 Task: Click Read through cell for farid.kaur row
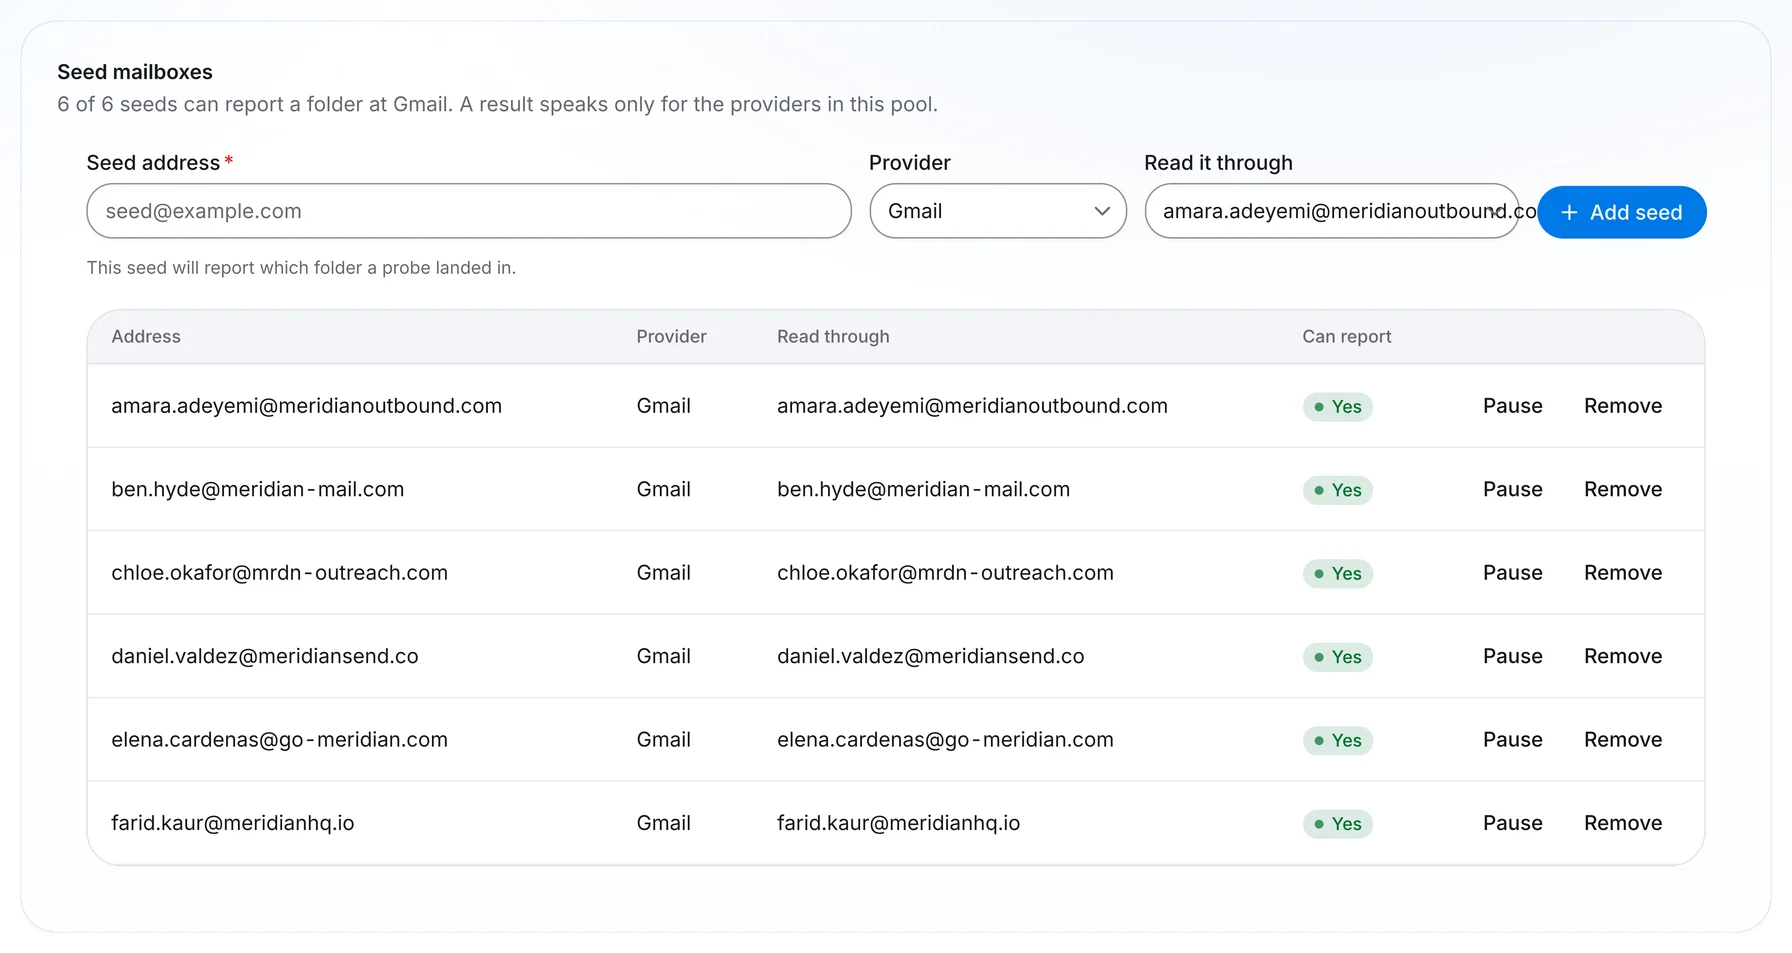[898, 823]
